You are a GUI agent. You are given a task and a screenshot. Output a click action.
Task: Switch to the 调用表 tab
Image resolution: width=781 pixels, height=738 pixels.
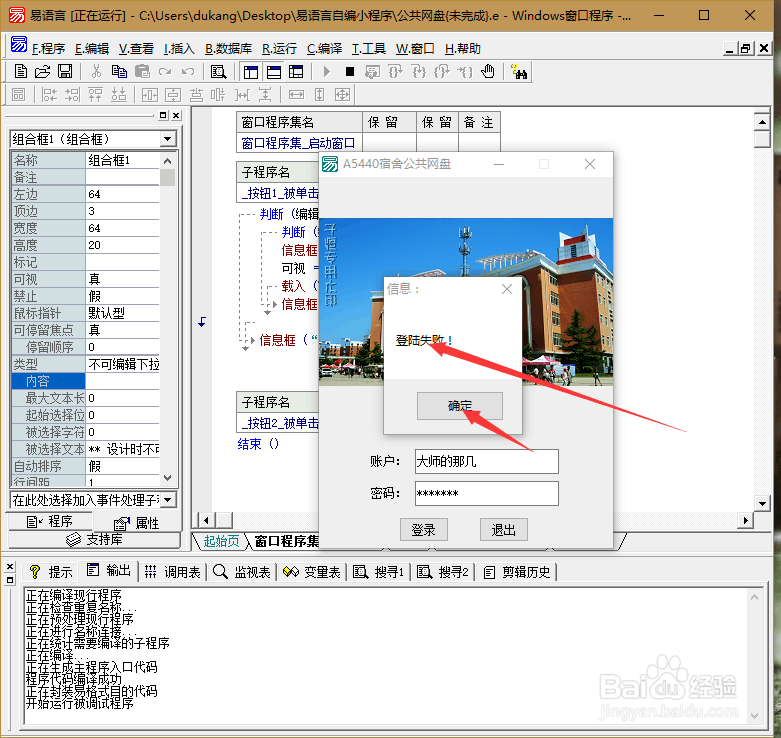click(x=172, y=572)
